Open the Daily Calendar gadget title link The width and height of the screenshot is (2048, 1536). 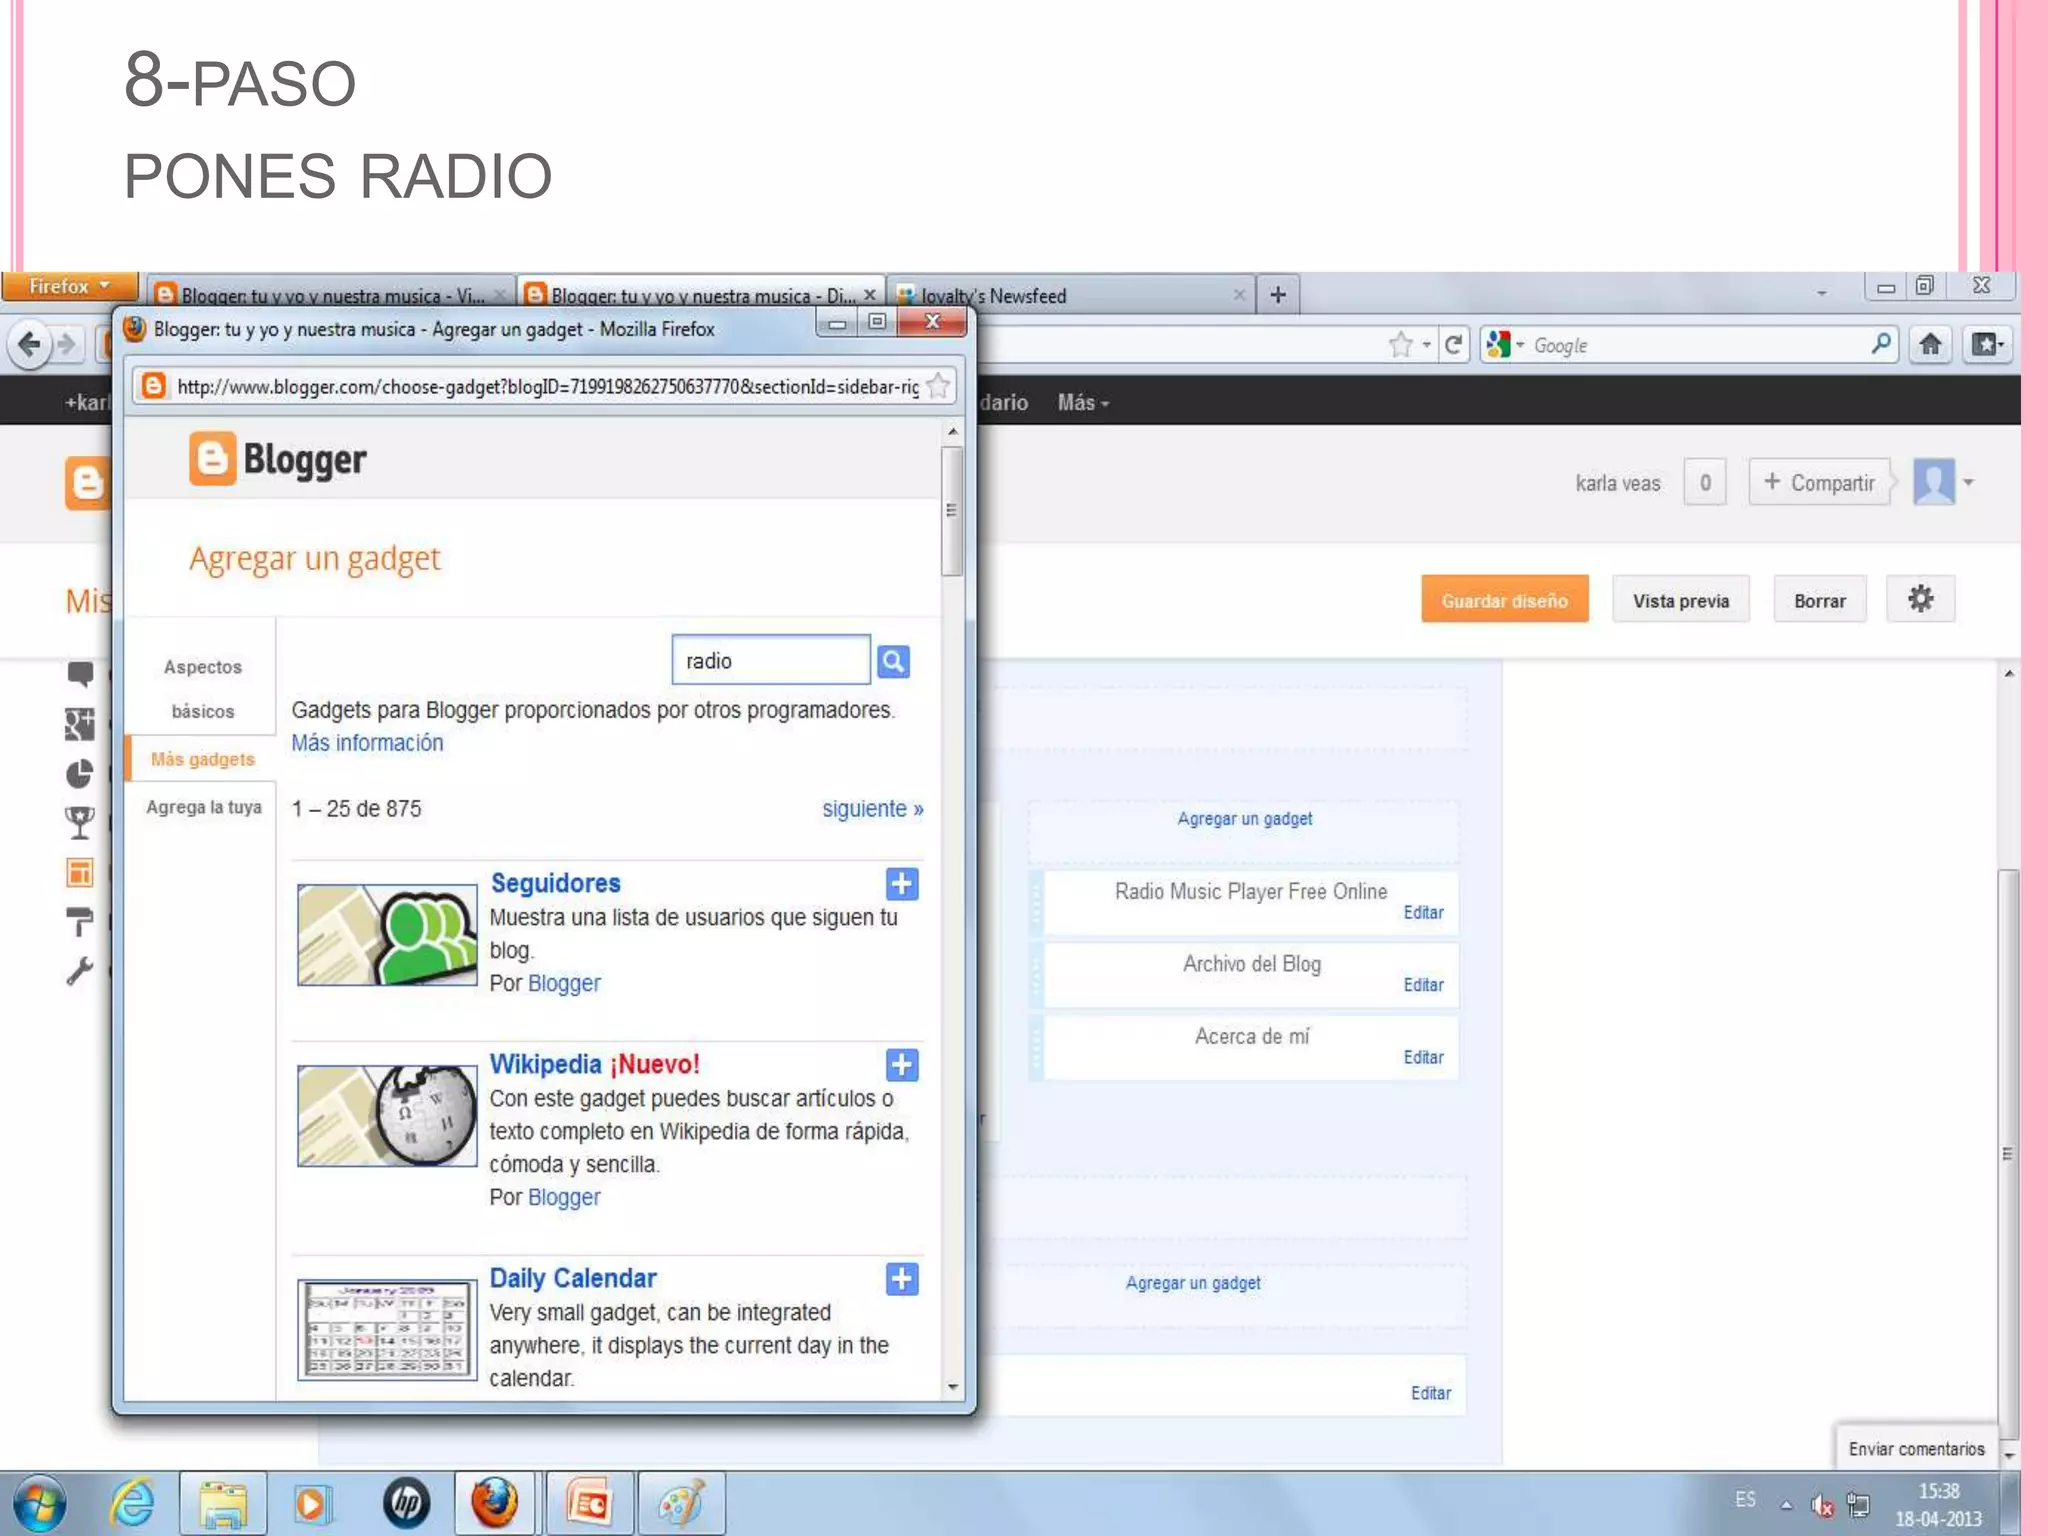click(x=572, y=1278)
